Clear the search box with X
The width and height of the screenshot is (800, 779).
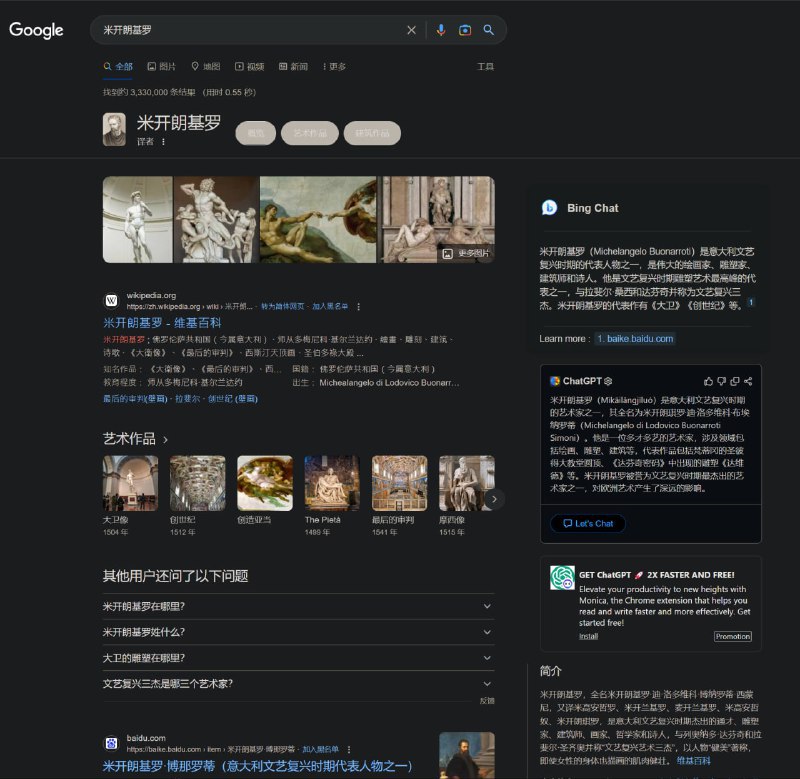click(411, 30)
